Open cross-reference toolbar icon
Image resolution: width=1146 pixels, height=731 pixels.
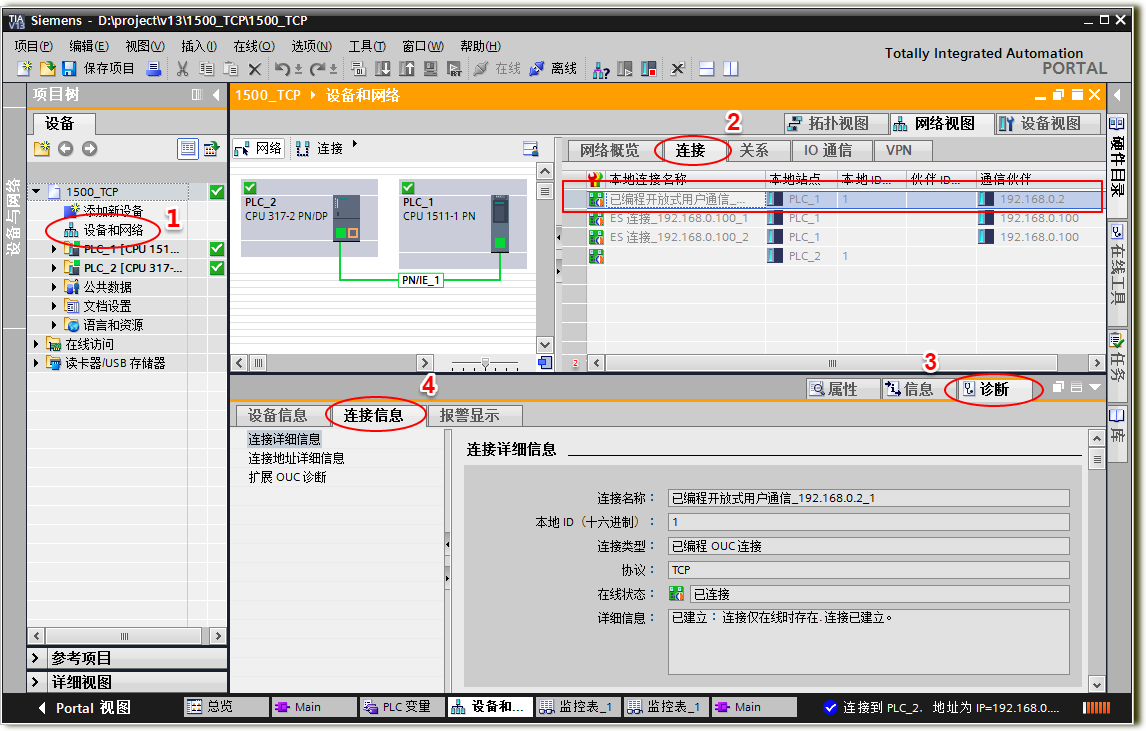[678, 69]
